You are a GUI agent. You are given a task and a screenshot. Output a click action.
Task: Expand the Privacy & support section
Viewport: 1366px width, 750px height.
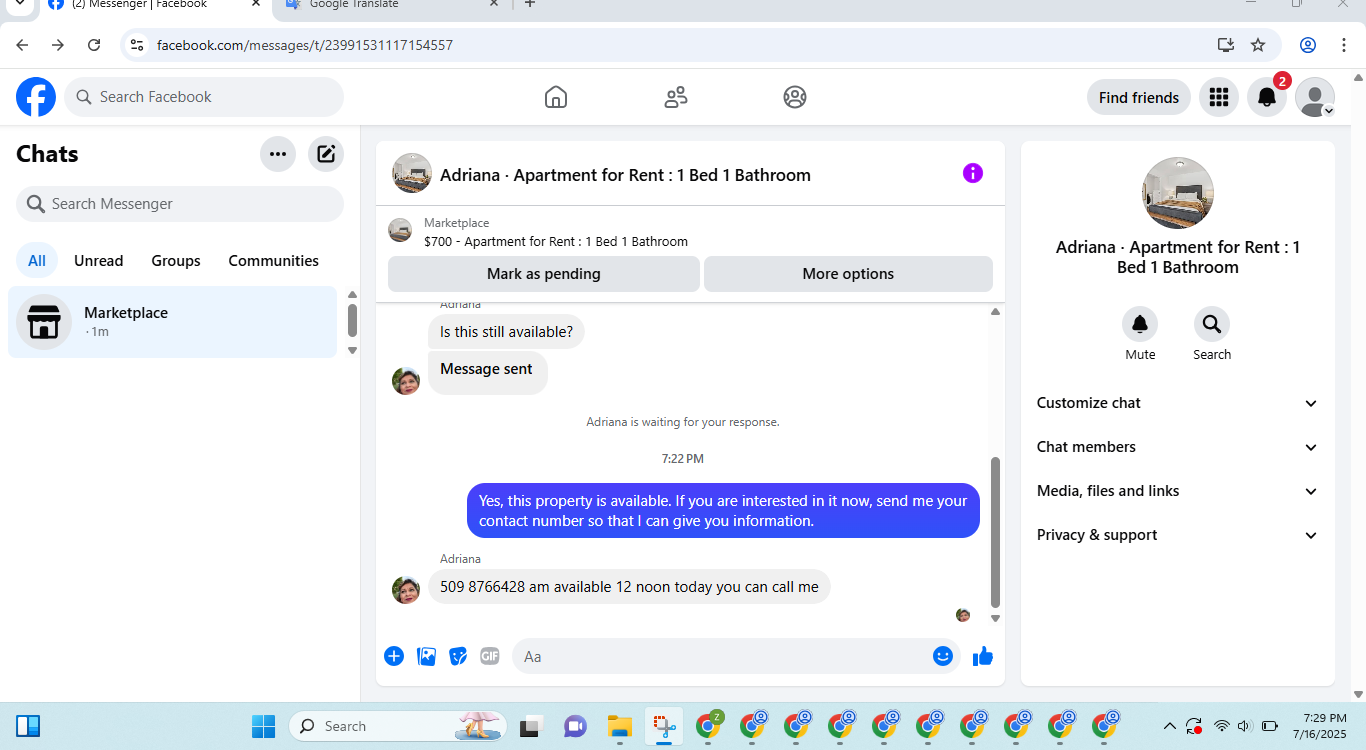[1178, 535]
